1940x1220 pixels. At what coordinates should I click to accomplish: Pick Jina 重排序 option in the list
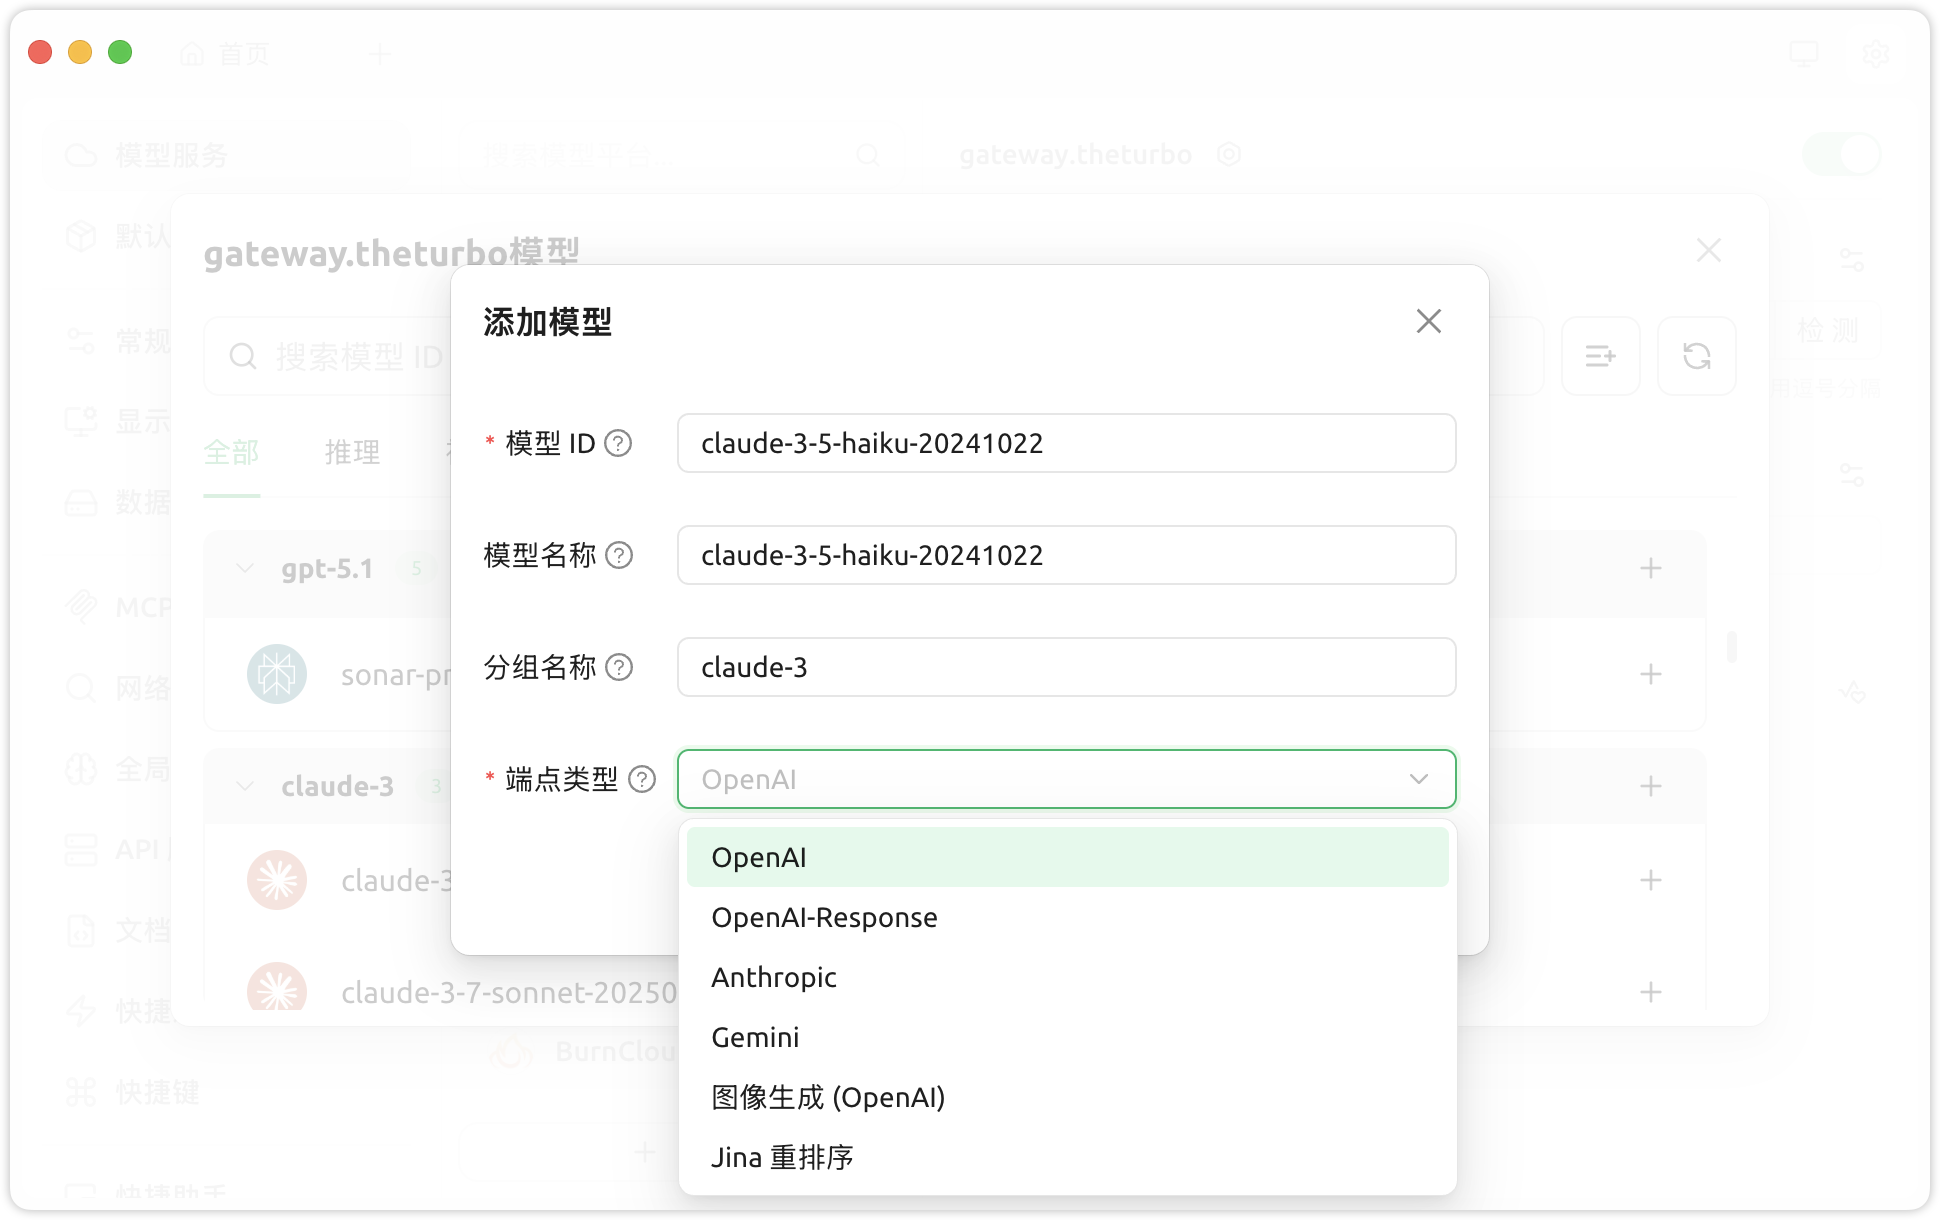click(782, 1157)
